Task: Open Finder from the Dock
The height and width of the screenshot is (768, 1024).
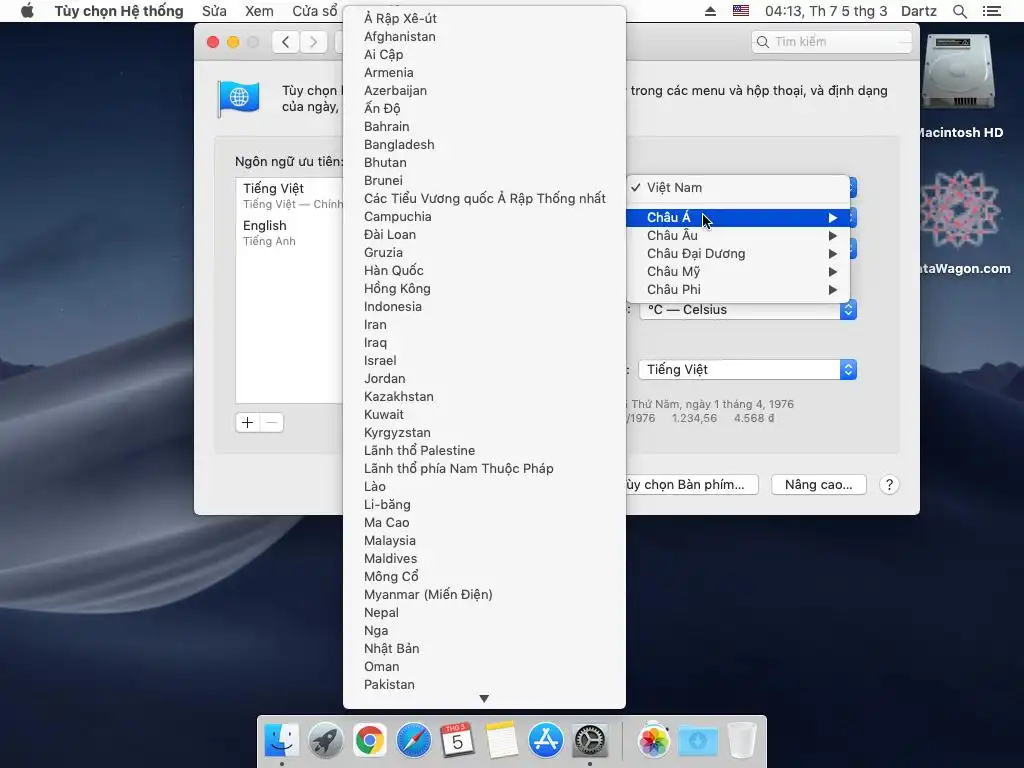Action: click(281, 740)
